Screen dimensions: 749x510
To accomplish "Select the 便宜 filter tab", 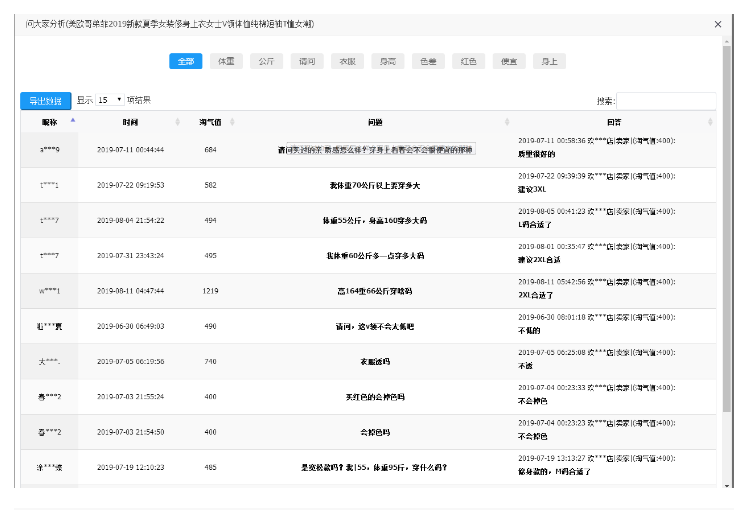I will 509,61.
